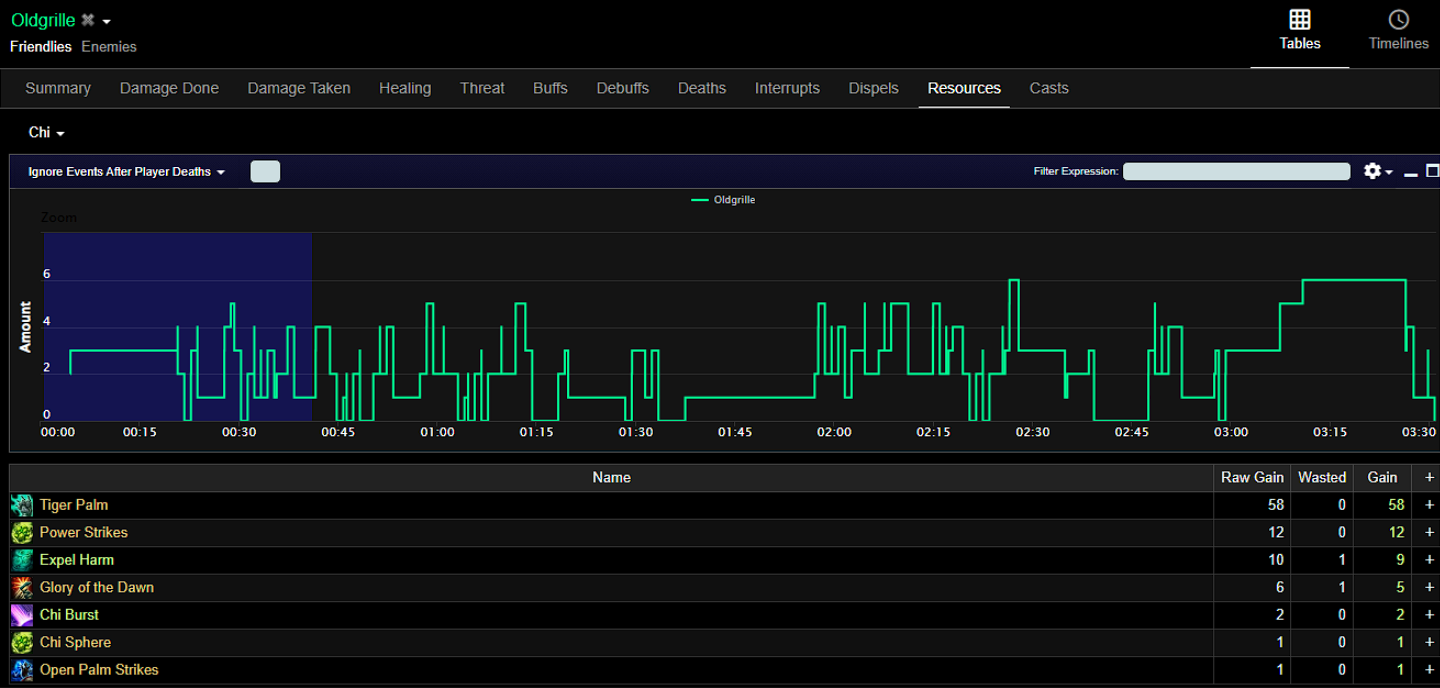Open the Oldgrille name dropdown arrow
Screen dimensions: 1440x688
coord(107,20)
